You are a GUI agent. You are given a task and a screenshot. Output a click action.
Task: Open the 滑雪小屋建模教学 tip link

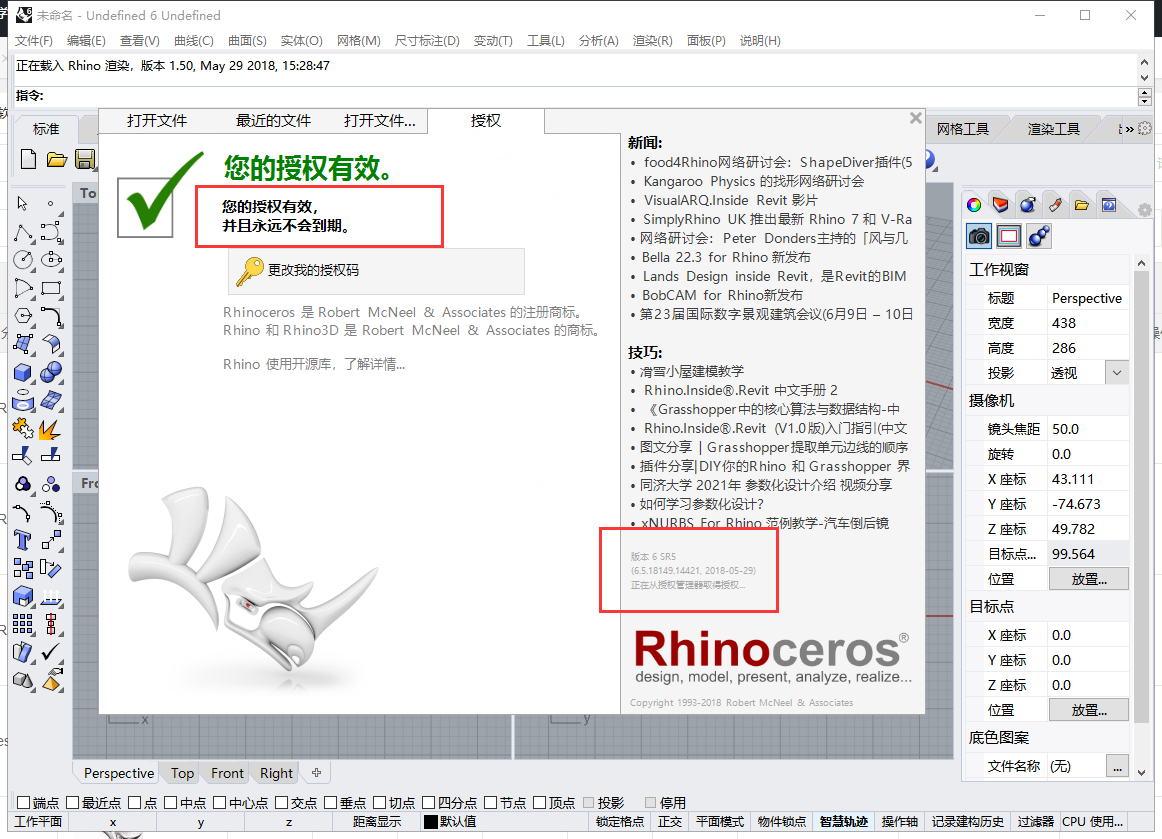pos(691,371)
